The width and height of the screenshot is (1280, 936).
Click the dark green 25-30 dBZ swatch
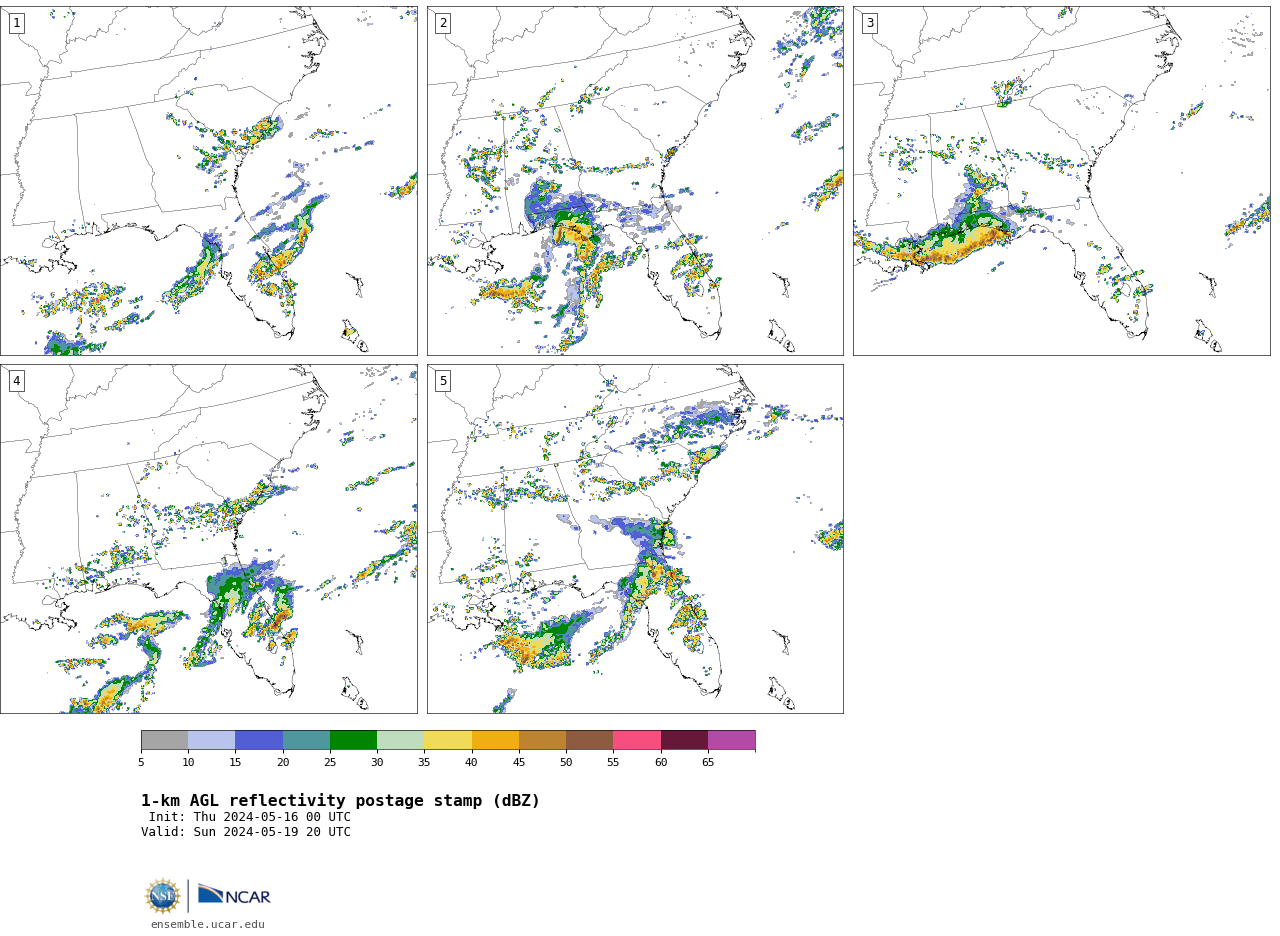point(353,740)
